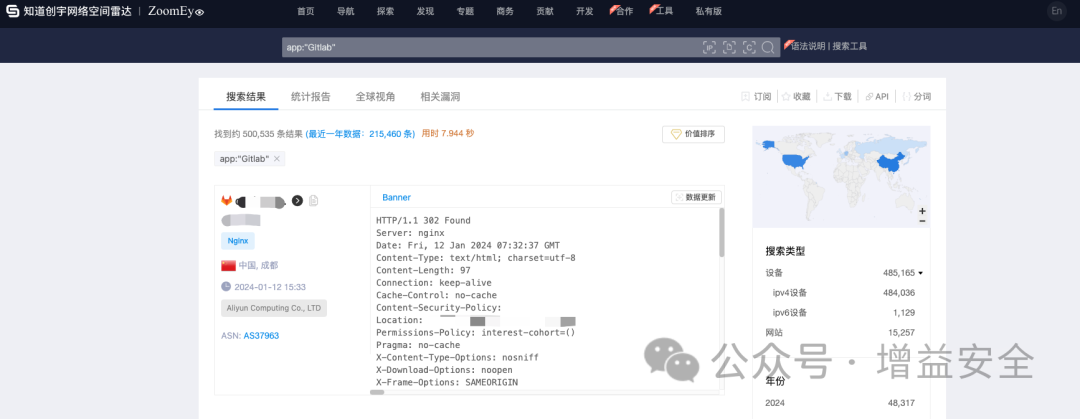
Task: Click the GitLab fox icon on result card
Action: tap(227, 201)
